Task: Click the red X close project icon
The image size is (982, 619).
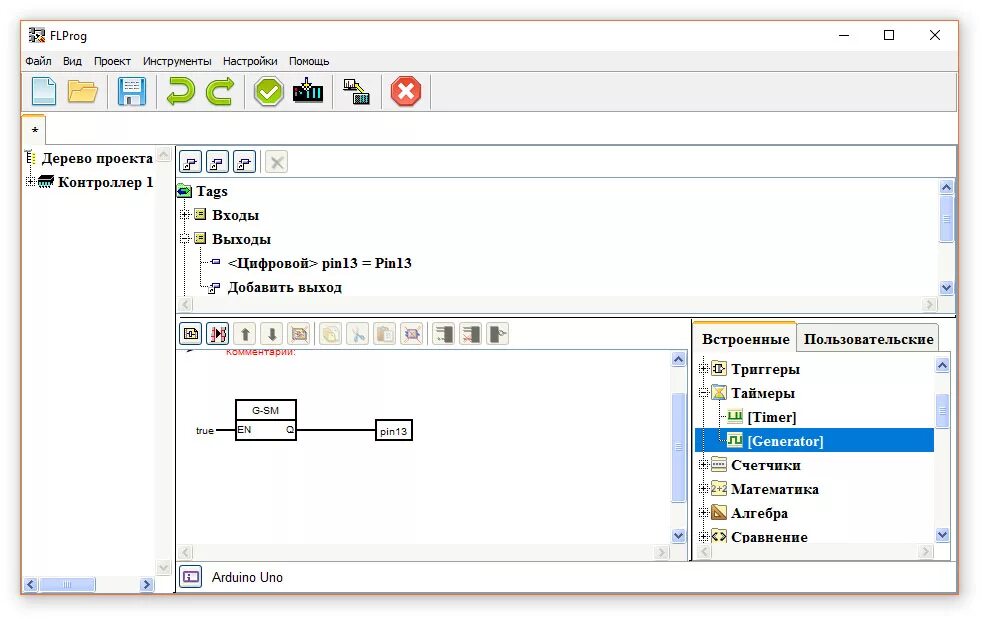Action: [406, 91]
